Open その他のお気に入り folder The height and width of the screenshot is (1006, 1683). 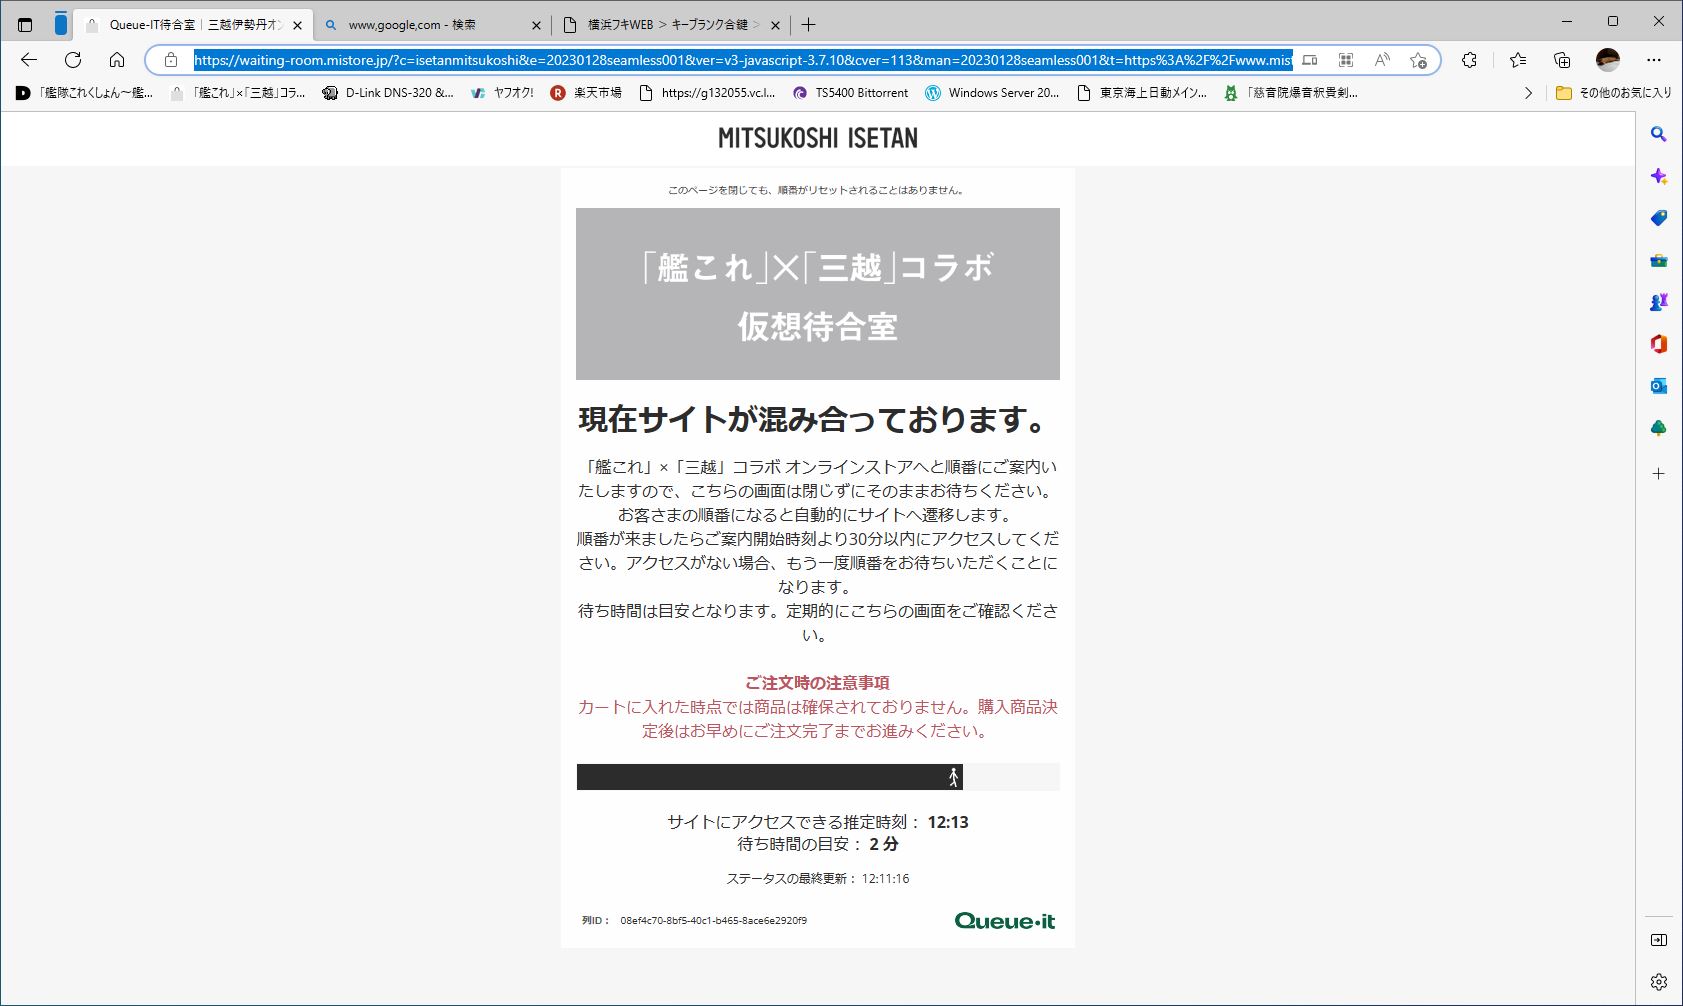point(1614,93)
